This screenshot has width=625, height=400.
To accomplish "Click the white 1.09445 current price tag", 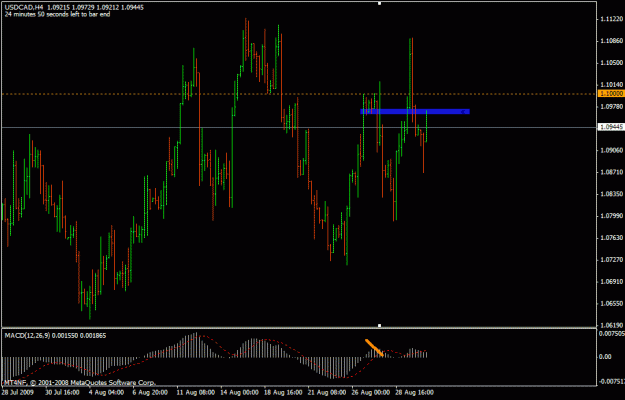I will (611, 127).
